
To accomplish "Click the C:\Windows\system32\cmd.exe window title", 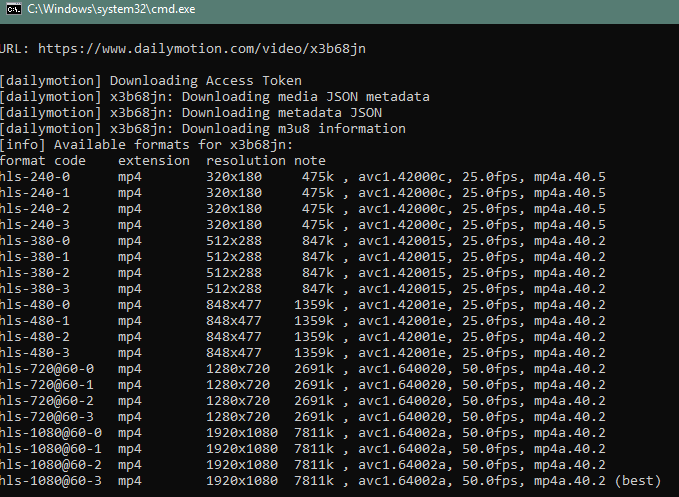I will click(111, 9).
